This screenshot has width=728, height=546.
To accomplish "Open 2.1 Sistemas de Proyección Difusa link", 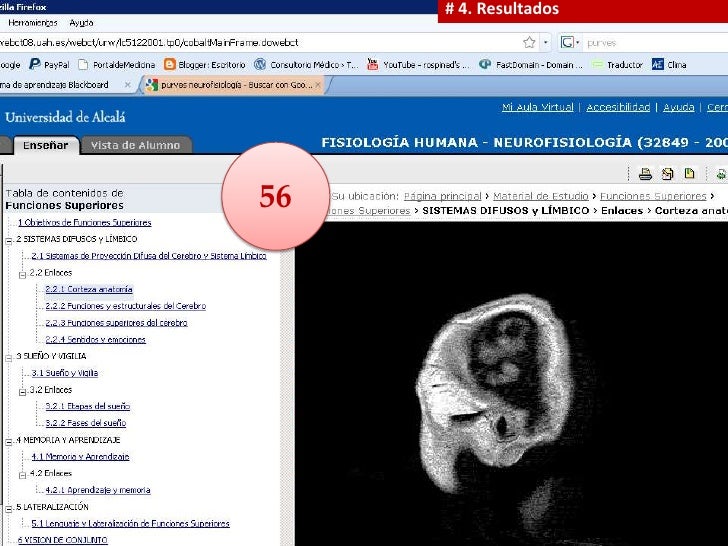I will [x=149, y=256].
